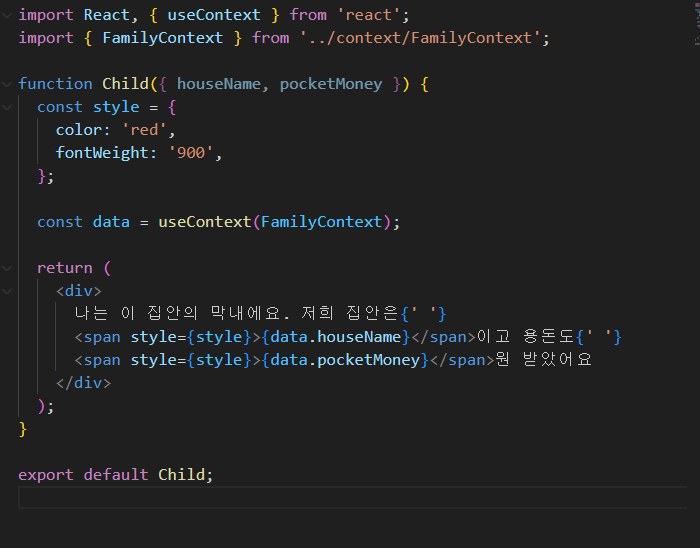Click the style variable in const style line
The height and width of the screenshot is (548, 700).
click(116, 107)
